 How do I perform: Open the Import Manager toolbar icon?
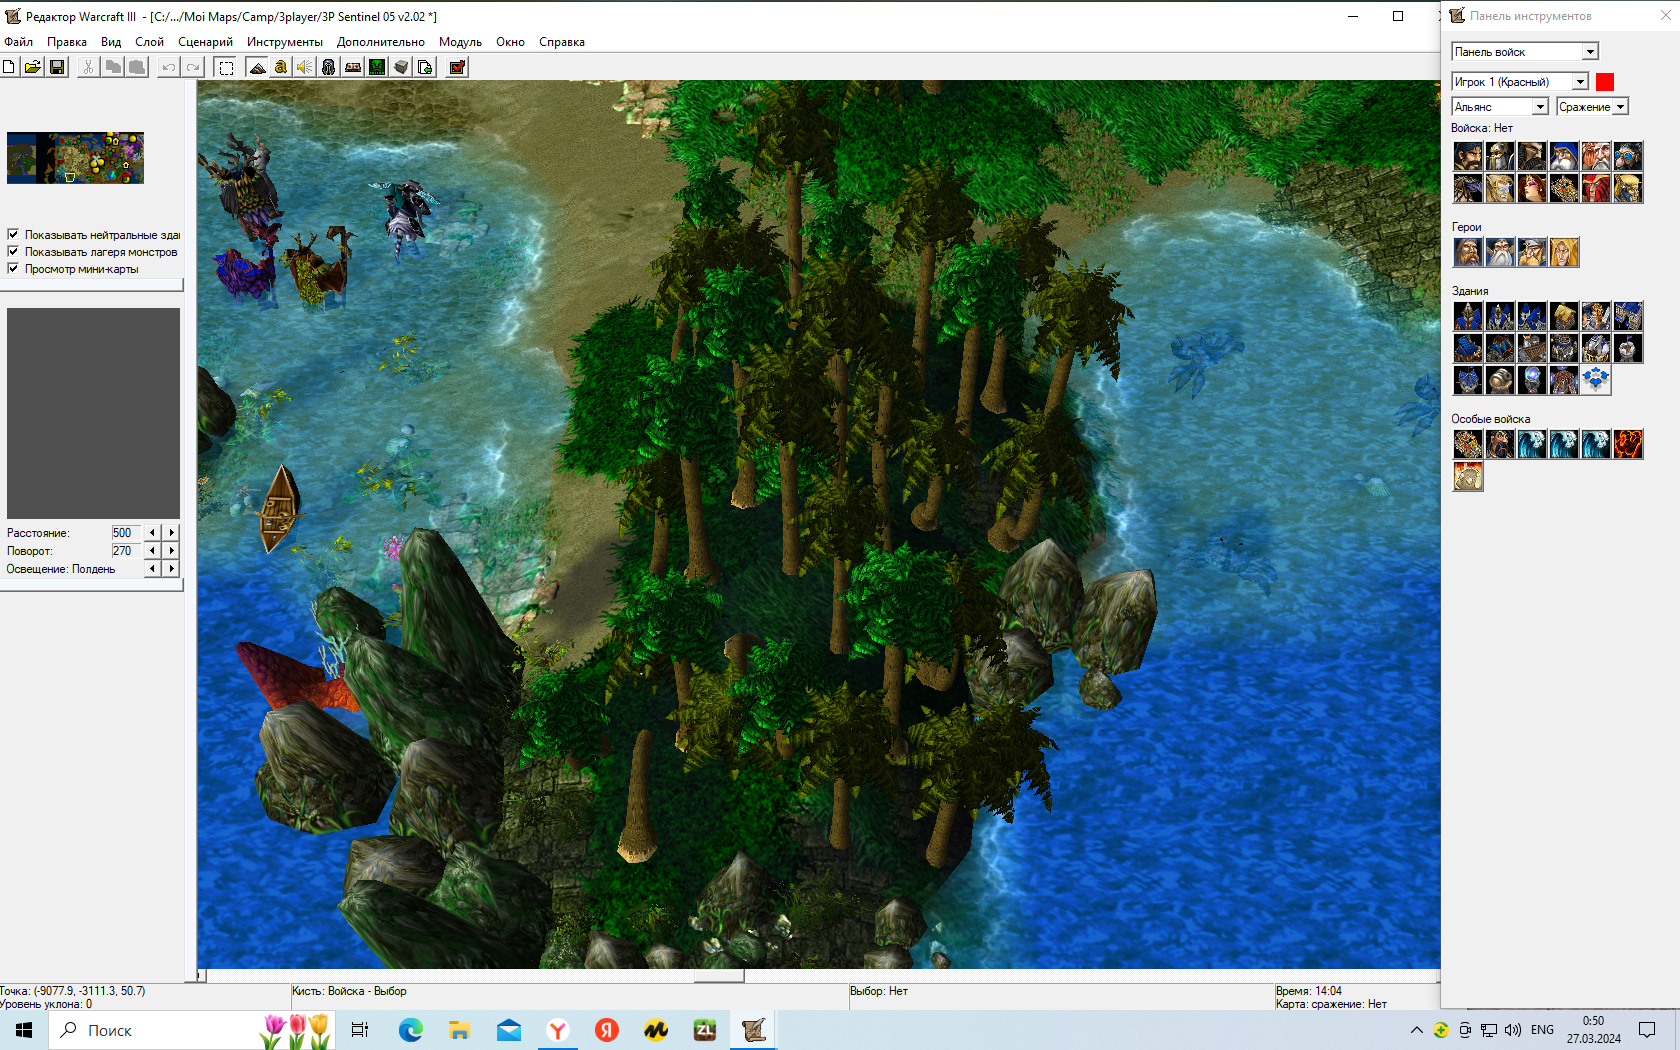425,67
